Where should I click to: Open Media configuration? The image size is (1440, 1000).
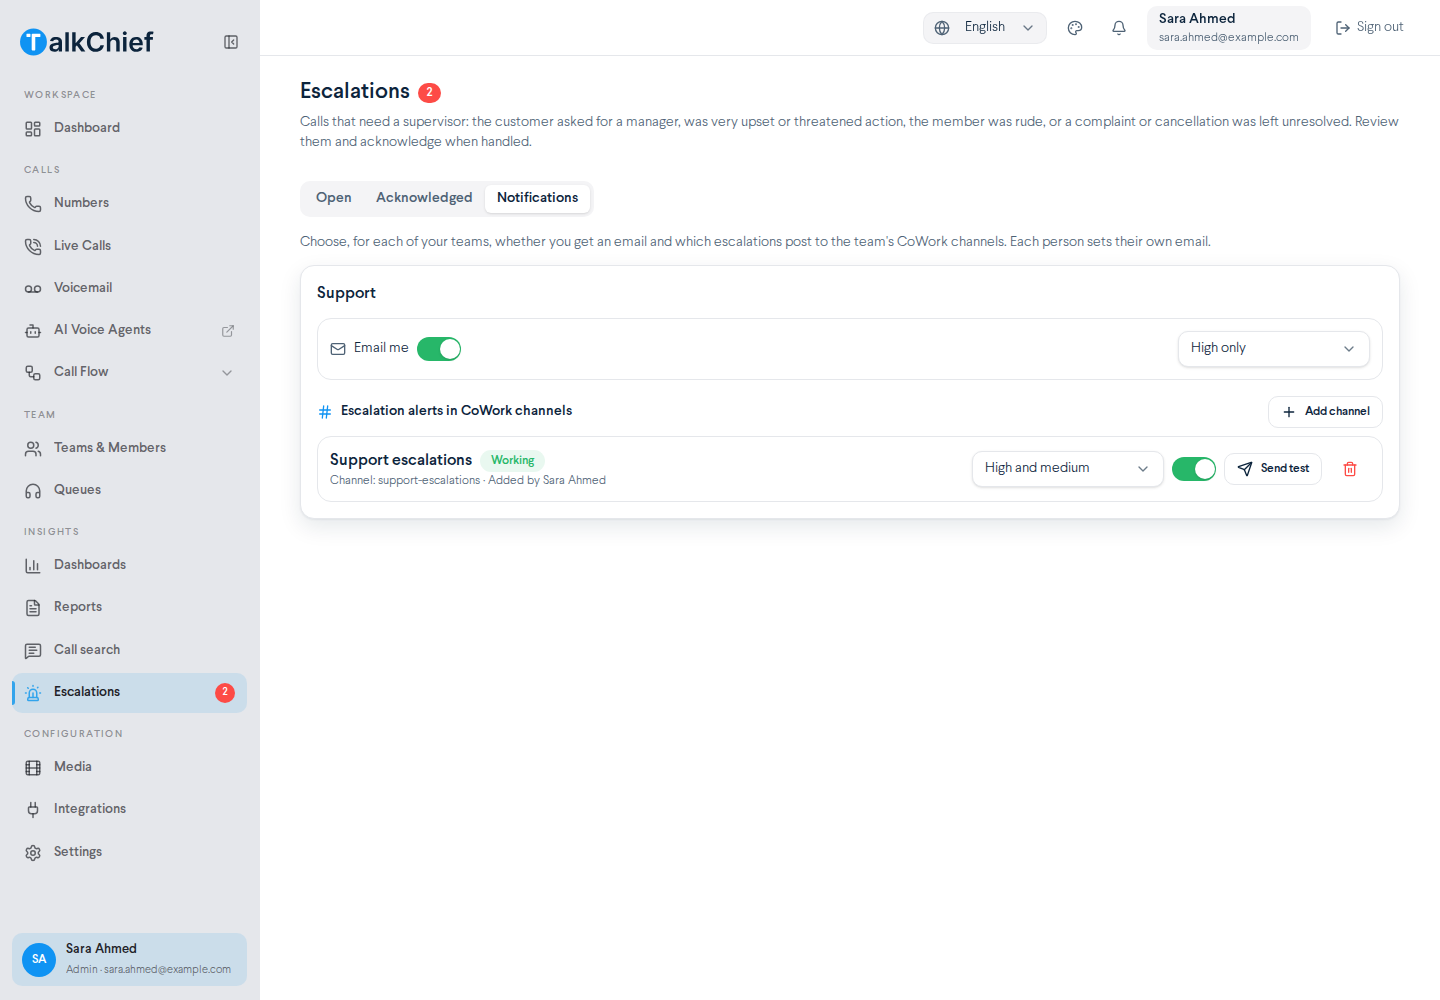pyautogui.click(x=130, y=767)
